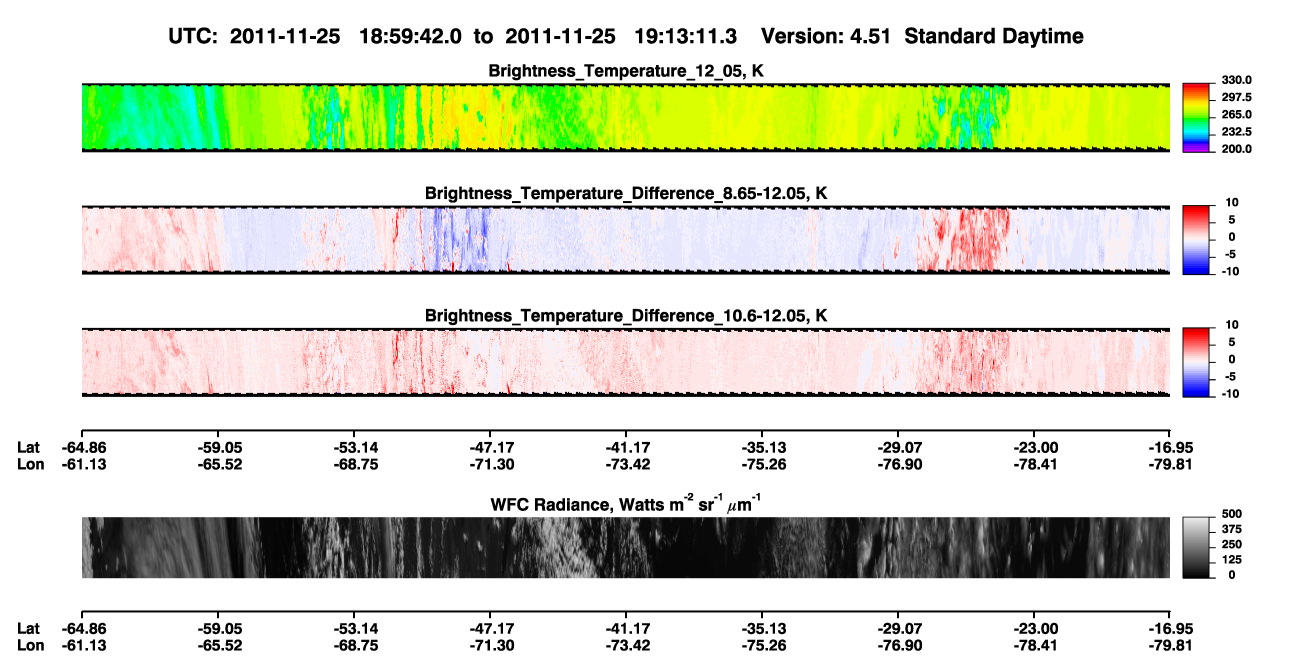This screenshot has height=667, width=1300.
Task: Click the 125 tick on the radiance colorbar
Action: click(1231, 560)
